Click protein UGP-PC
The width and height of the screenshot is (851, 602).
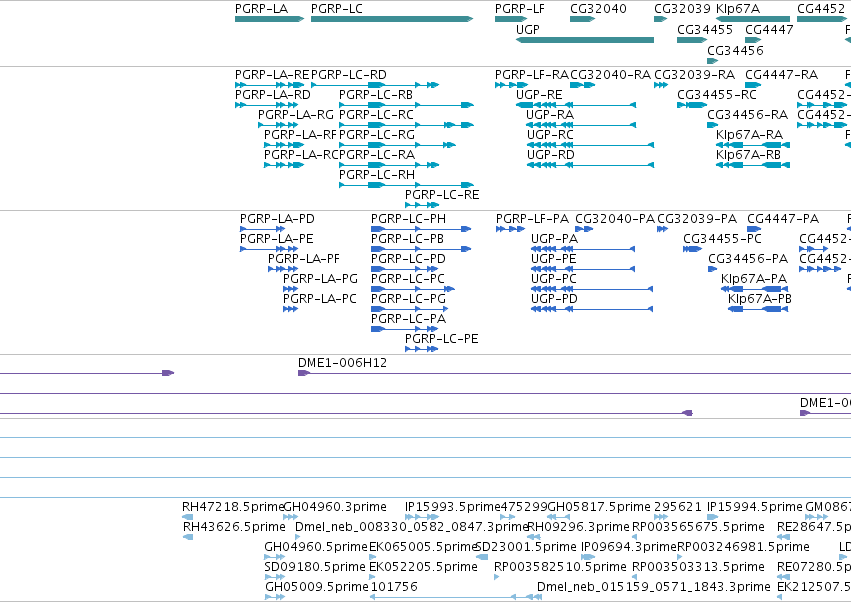[x=592, y=289]
